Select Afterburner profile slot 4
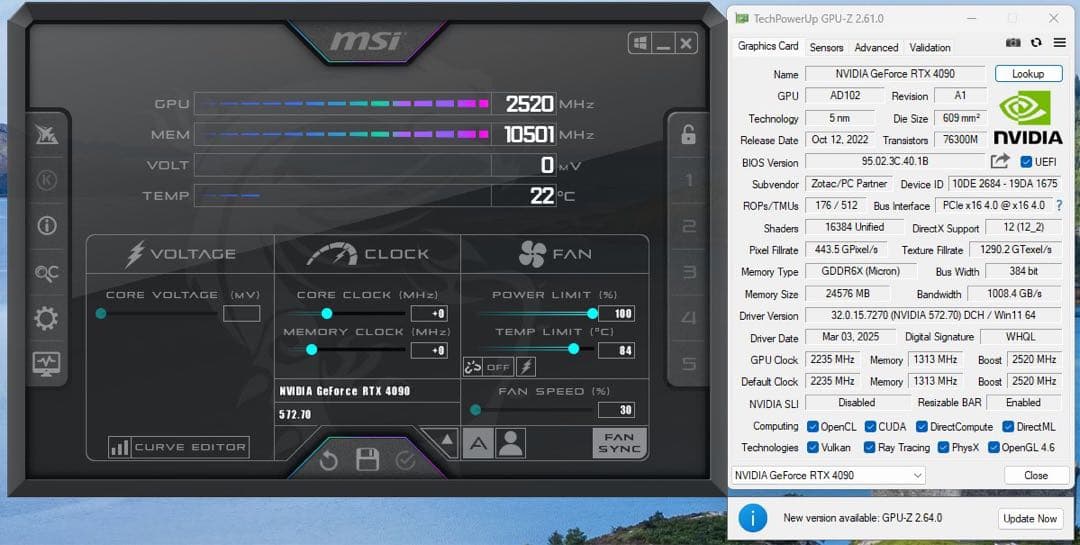 tap(688, 318)
